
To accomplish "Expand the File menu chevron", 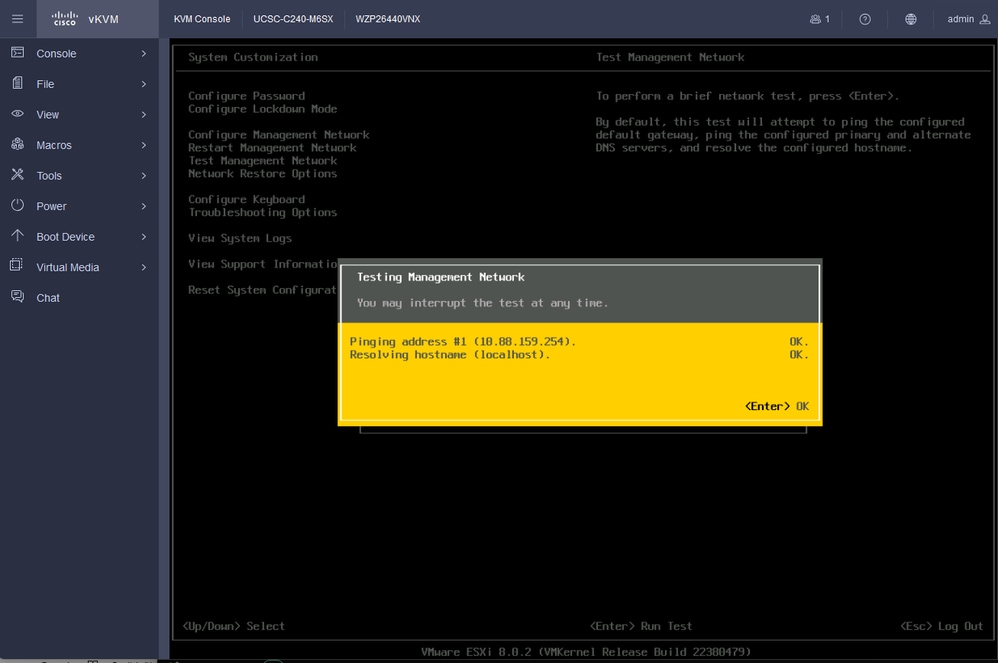I will [143, 84].
